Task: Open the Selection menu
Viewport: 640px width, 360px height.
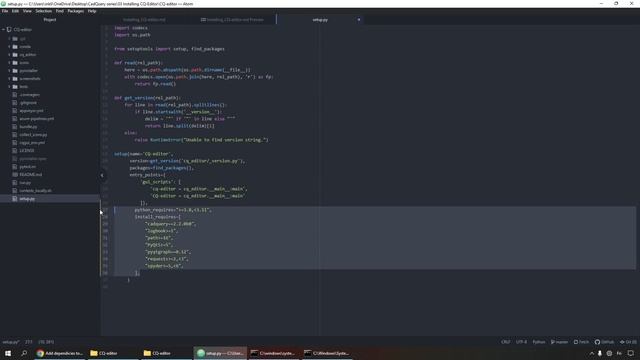Action: point(43,11)
